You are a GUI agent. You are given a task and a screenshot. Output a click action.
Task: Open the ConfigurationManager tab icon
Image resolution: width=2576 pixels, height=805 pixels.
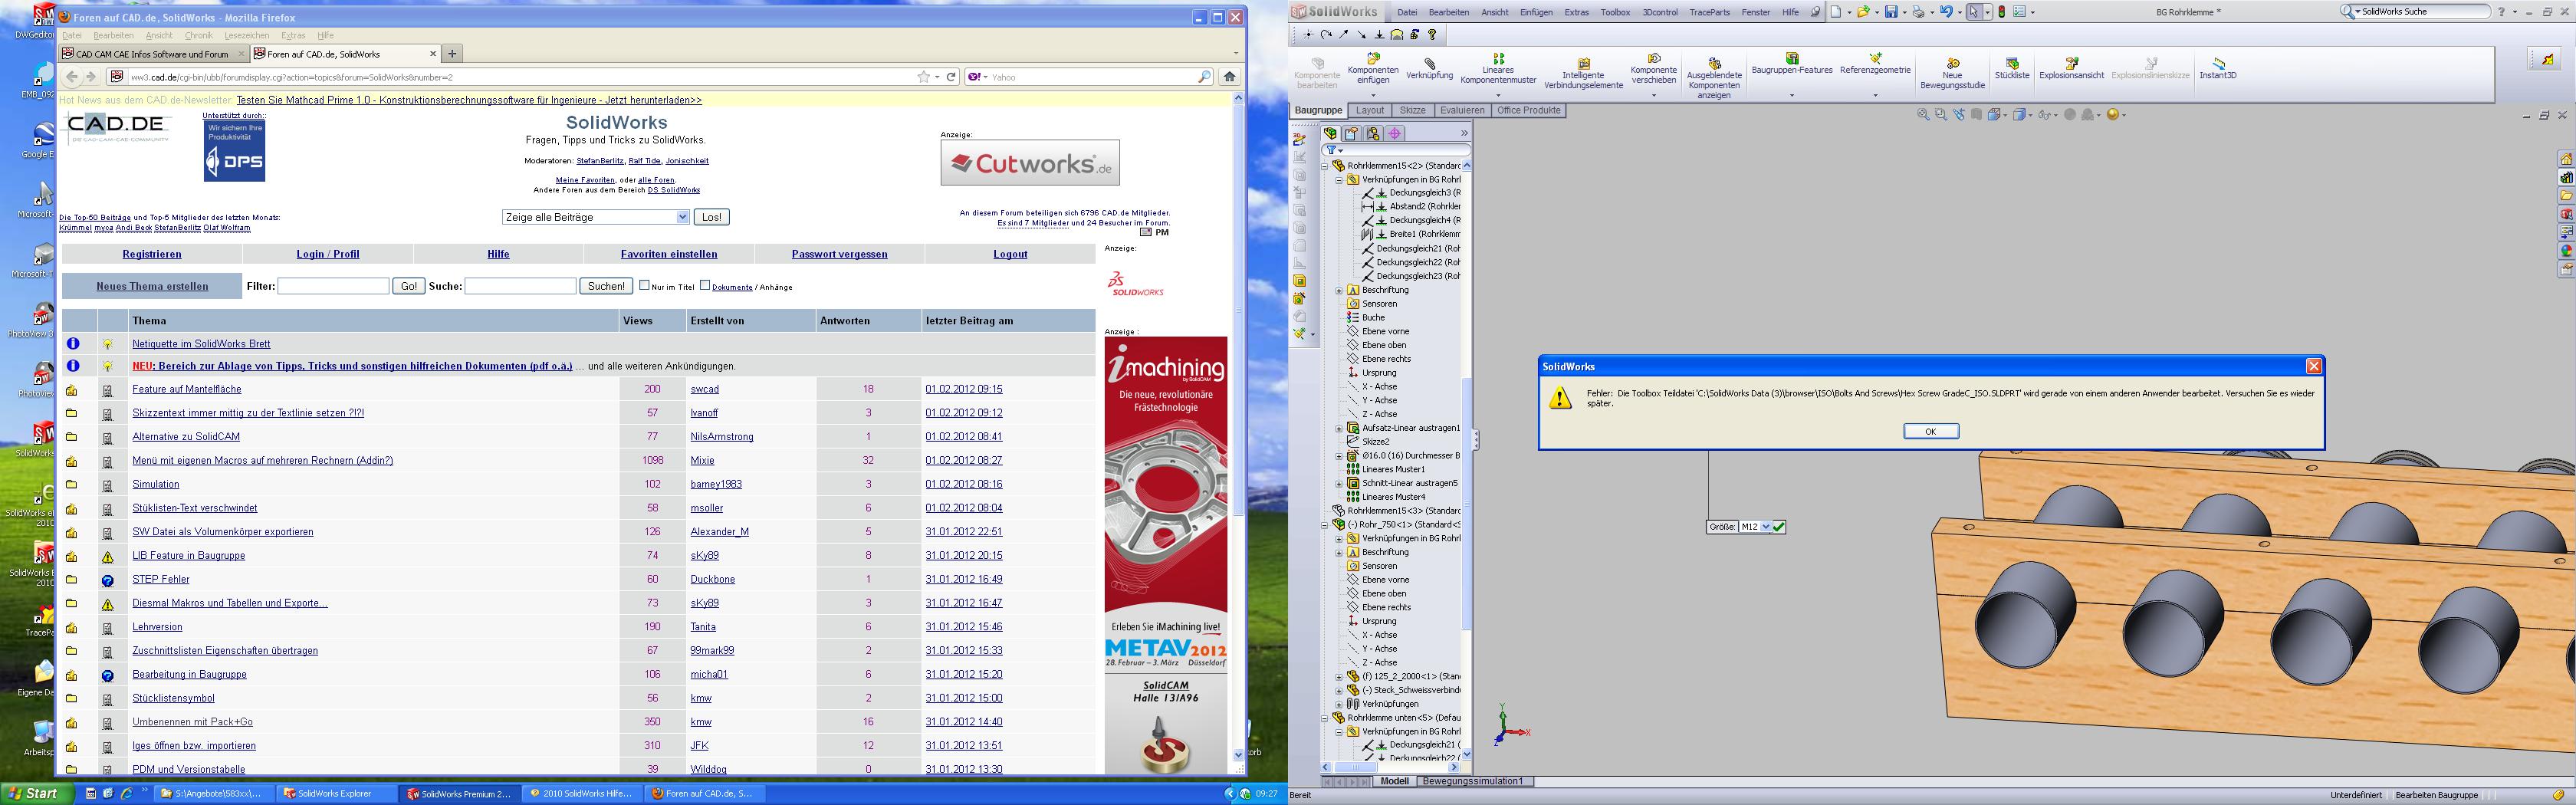(x=1373, y=133)
